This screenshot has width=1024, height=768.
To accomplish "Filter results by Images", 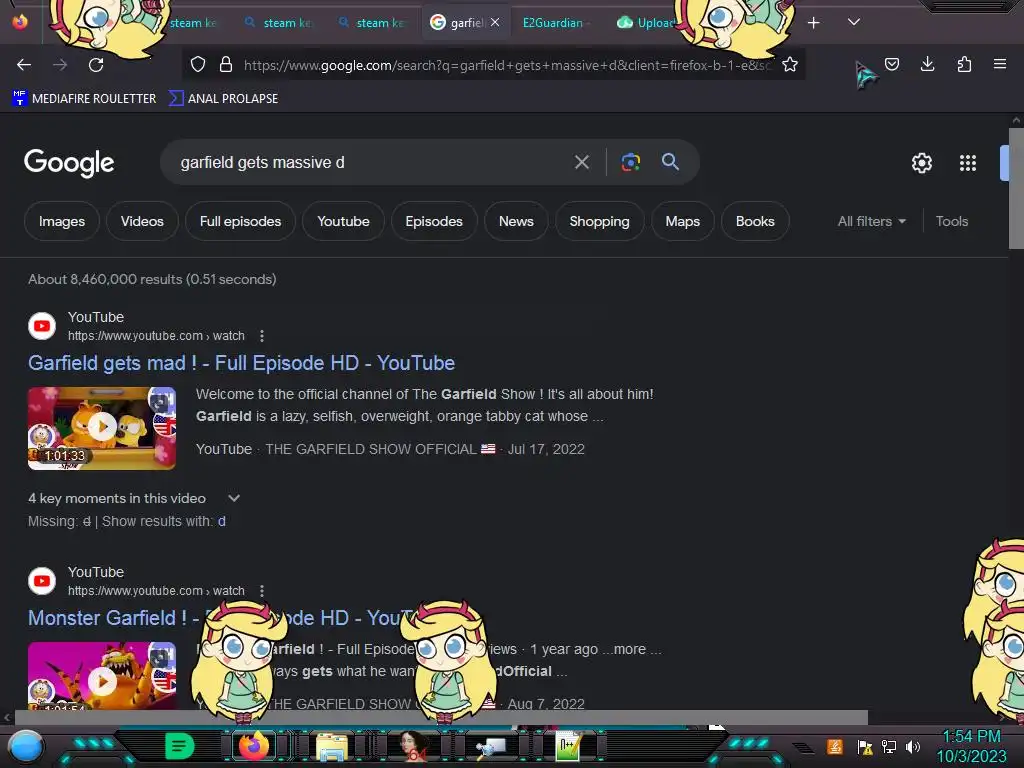I will click(62, 221).
